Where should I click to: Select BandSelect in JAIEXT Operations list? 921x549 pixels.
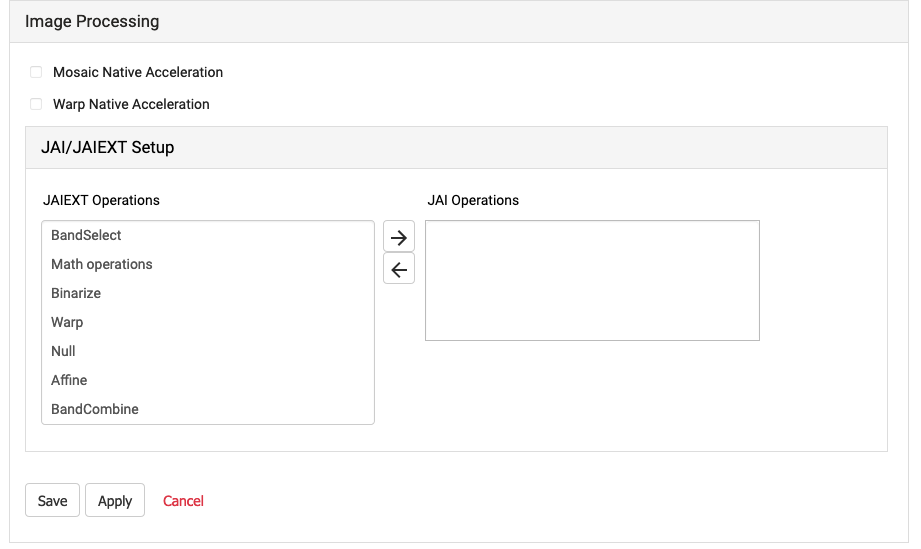pos(208,235)
